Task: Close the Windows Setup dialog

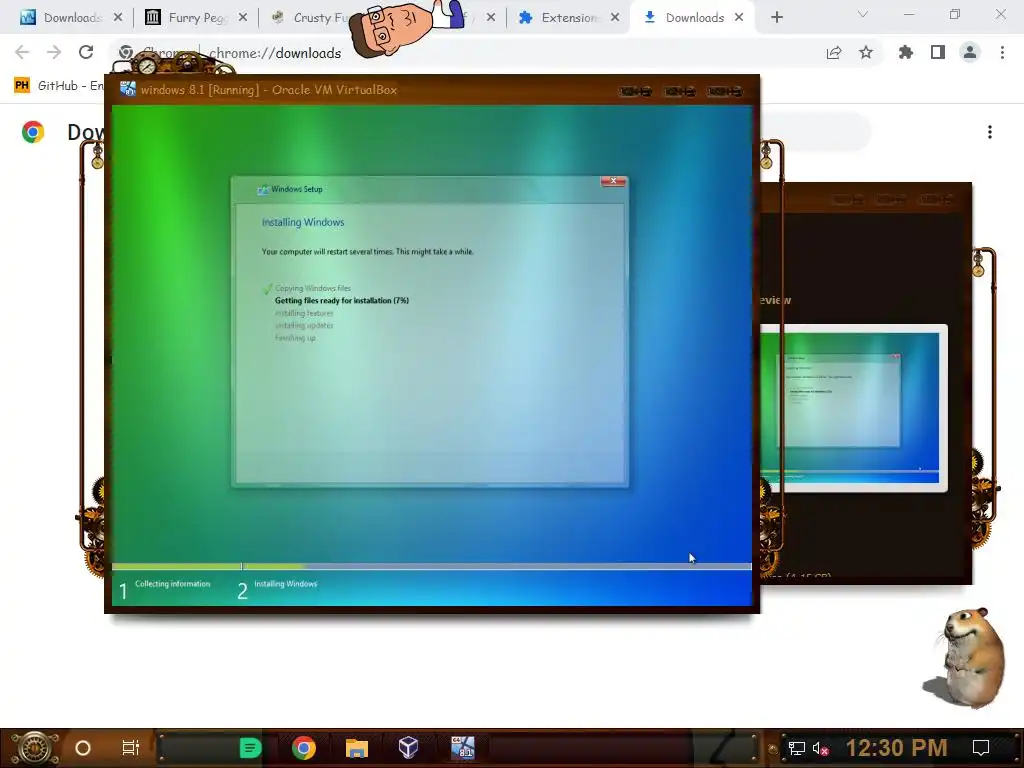Action: pyautogui.click(x=613, y=181)
